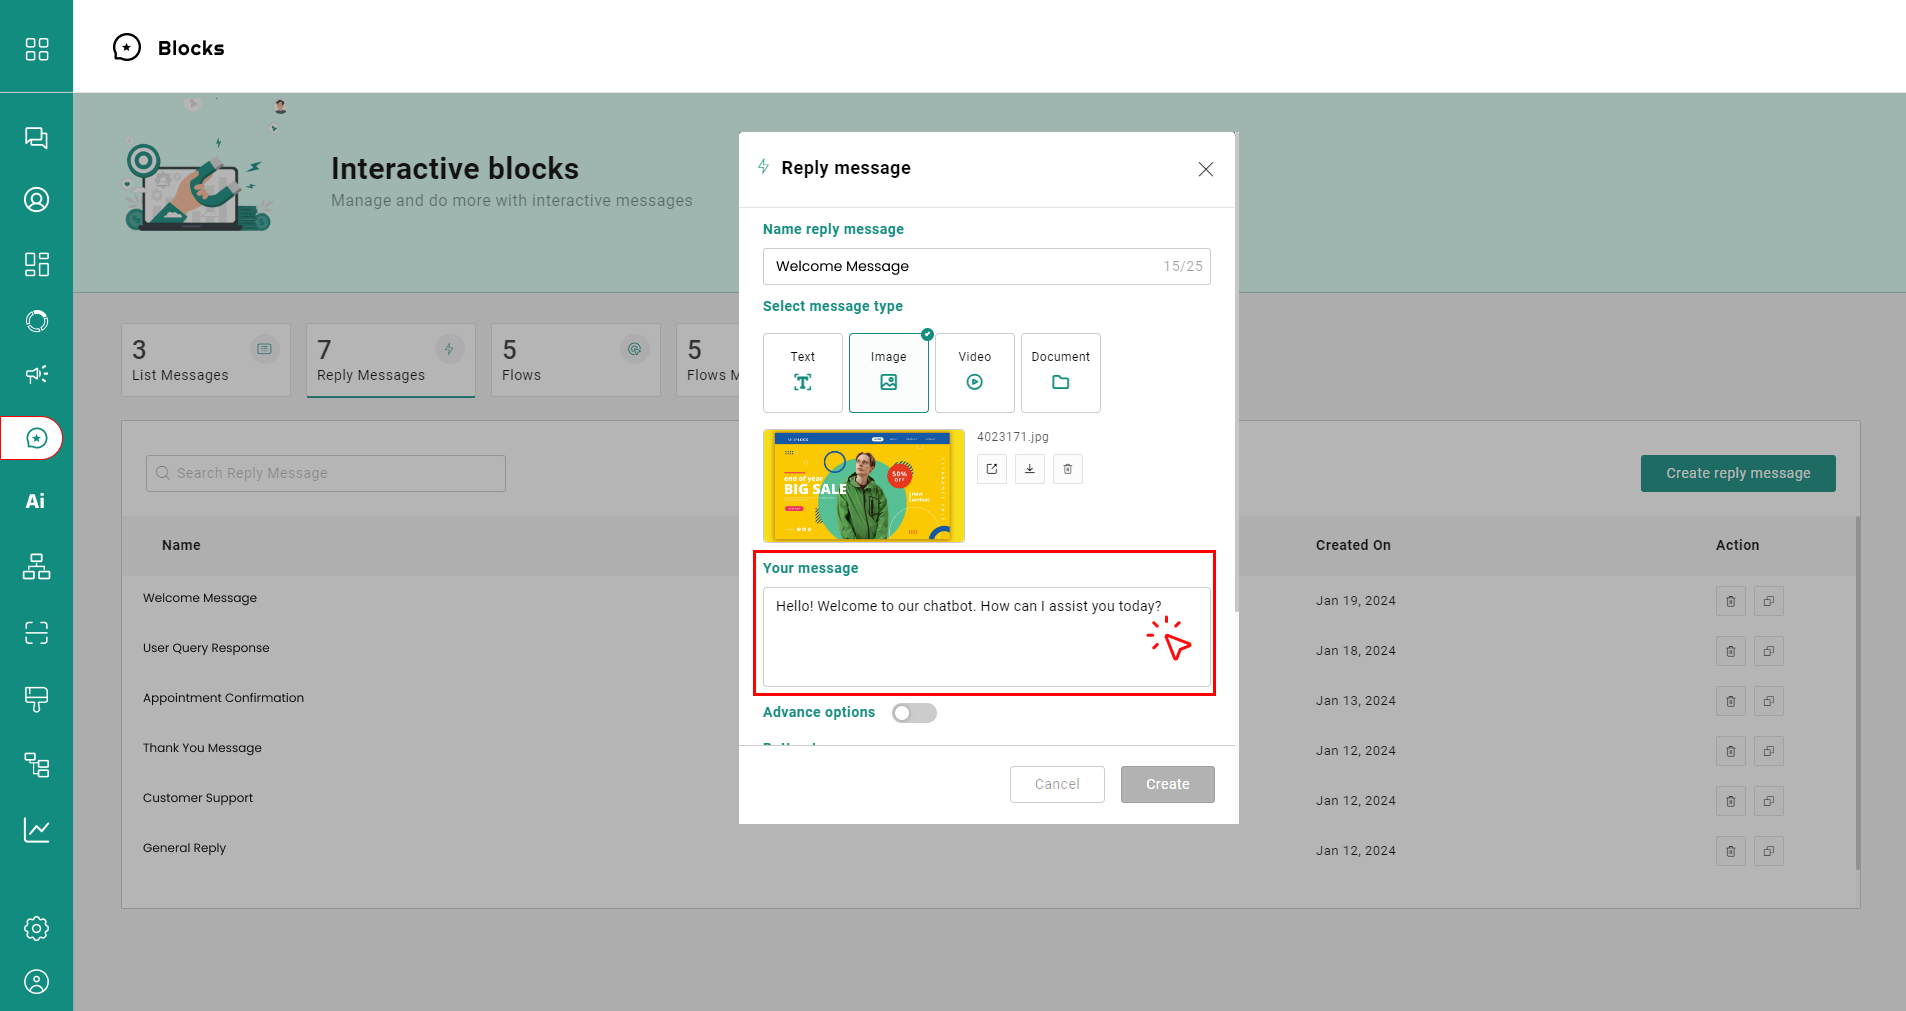1906x1011 pixels.
Task: Select the Text message type
Action: 802,373
